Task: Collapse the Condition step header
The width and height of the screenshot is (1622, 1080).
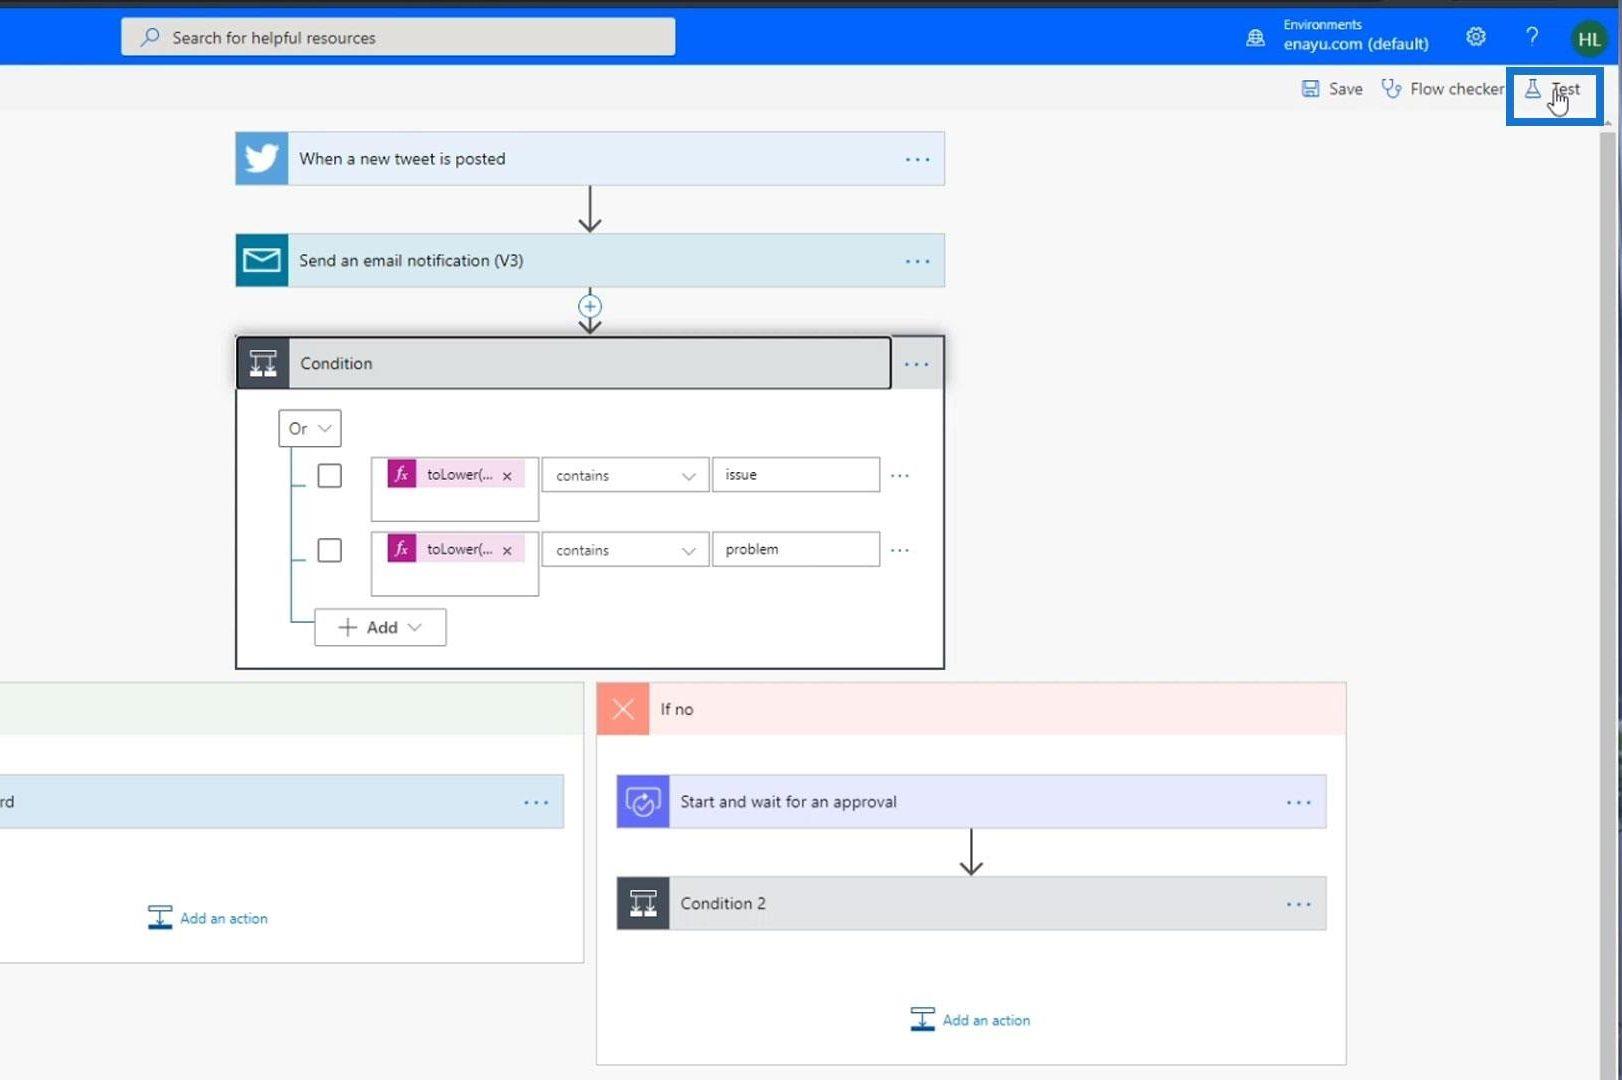Action: pyautogui.click(x=564, y=364)
